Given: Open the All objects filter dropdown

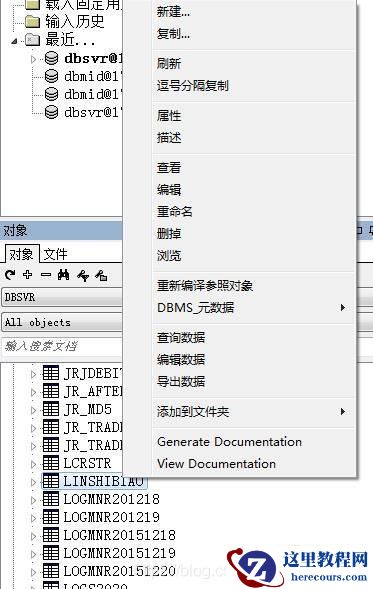Looking at the screenshot, I should [x=62, y=322].
